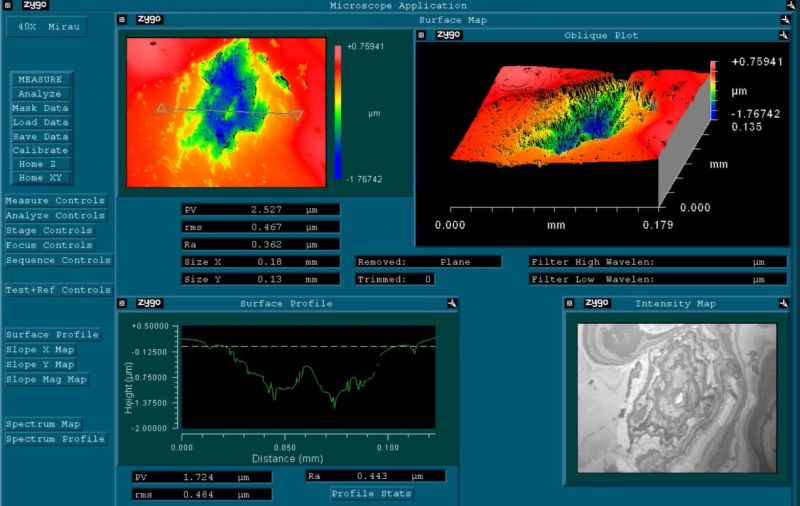Open the Spectrum Profile view
Screen dimensions: 800x506
pyautogui.click(x=55, y=439)
